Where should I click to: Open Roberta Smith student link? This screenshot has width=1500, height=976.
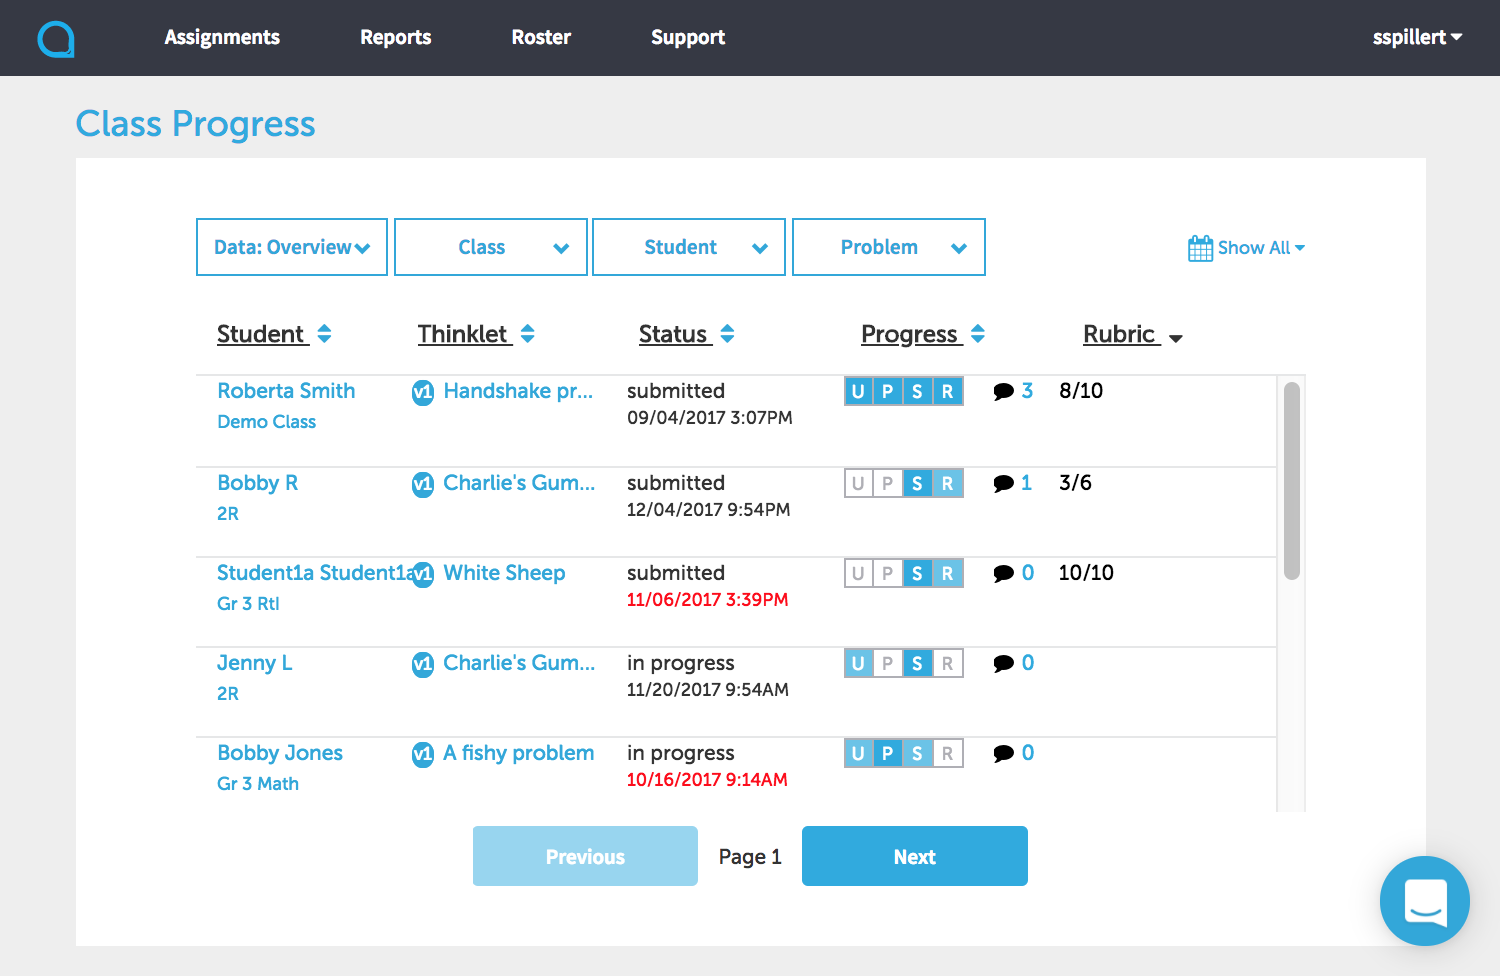(x=286, y=391)
